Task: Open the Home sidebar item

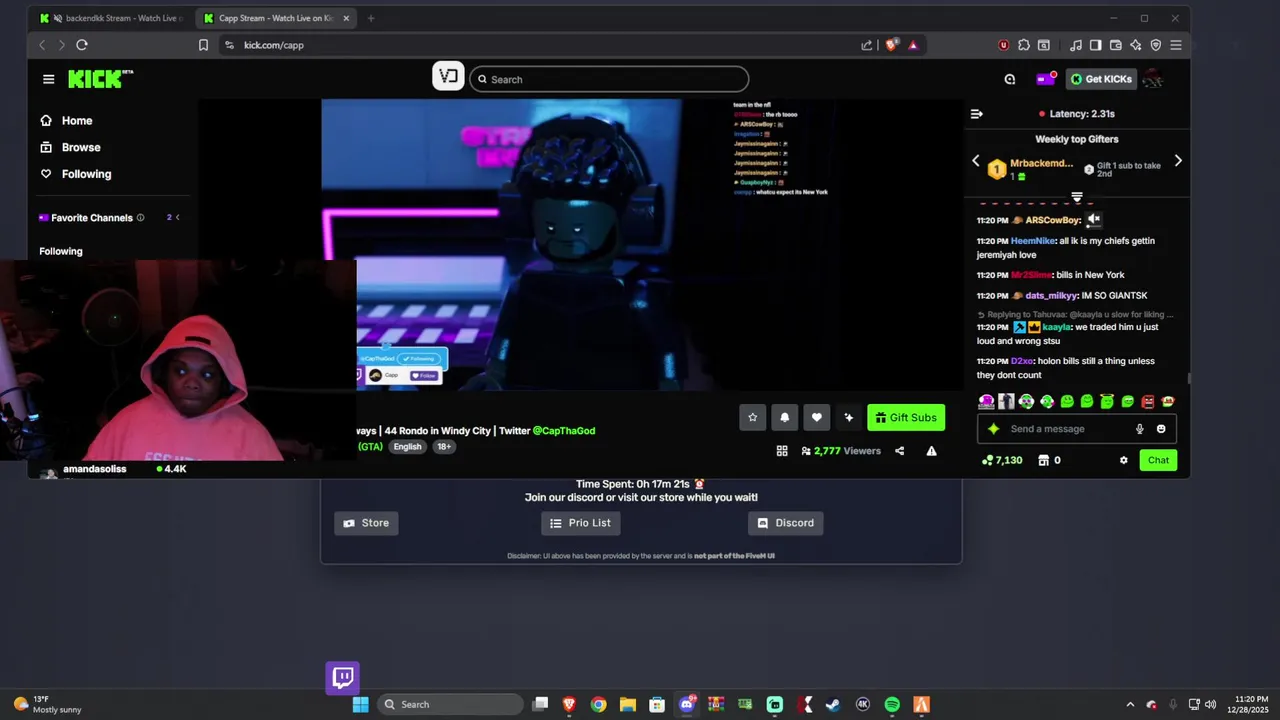Action: coord(66,120)
